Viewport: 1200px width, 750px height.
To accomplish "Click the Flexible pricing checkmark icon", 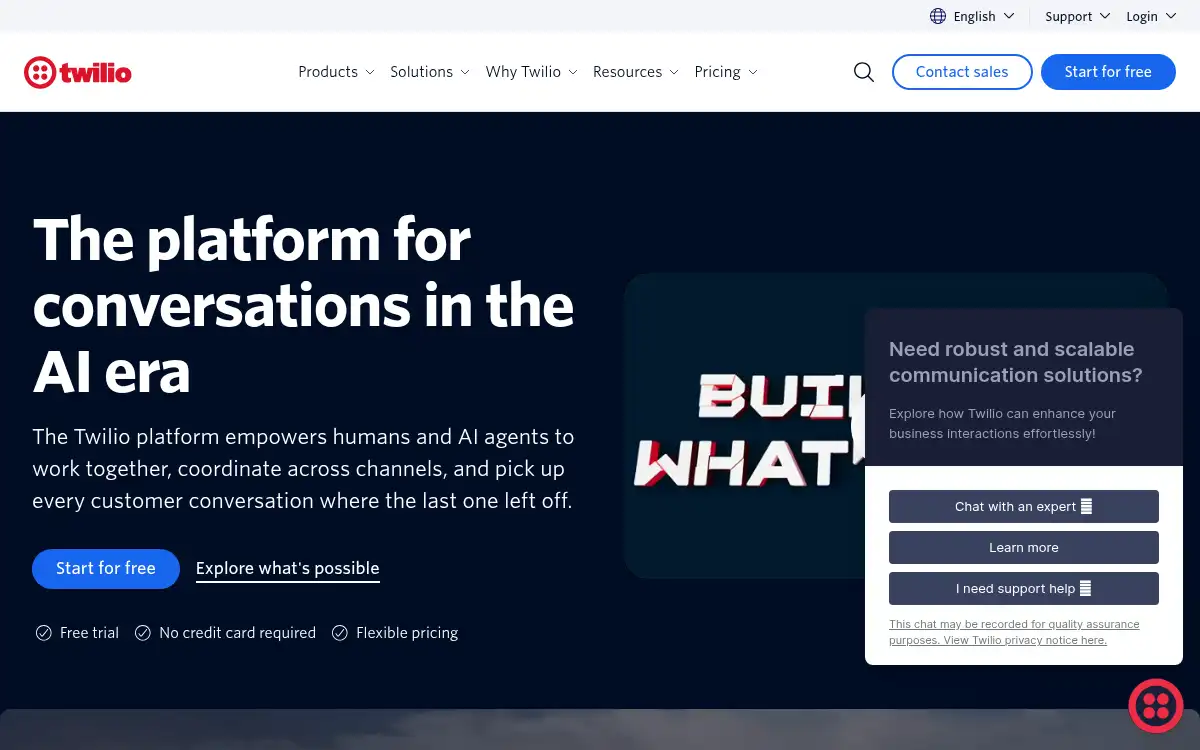I will (x=340, y=633).
